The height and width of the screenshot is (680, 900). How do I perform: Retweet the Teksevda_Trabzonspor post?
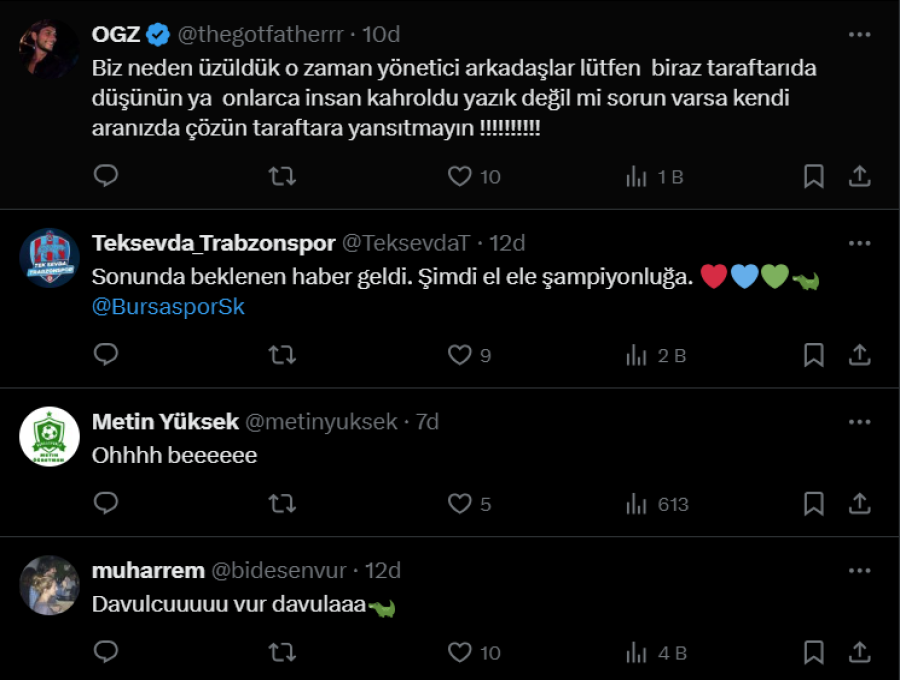282,355
